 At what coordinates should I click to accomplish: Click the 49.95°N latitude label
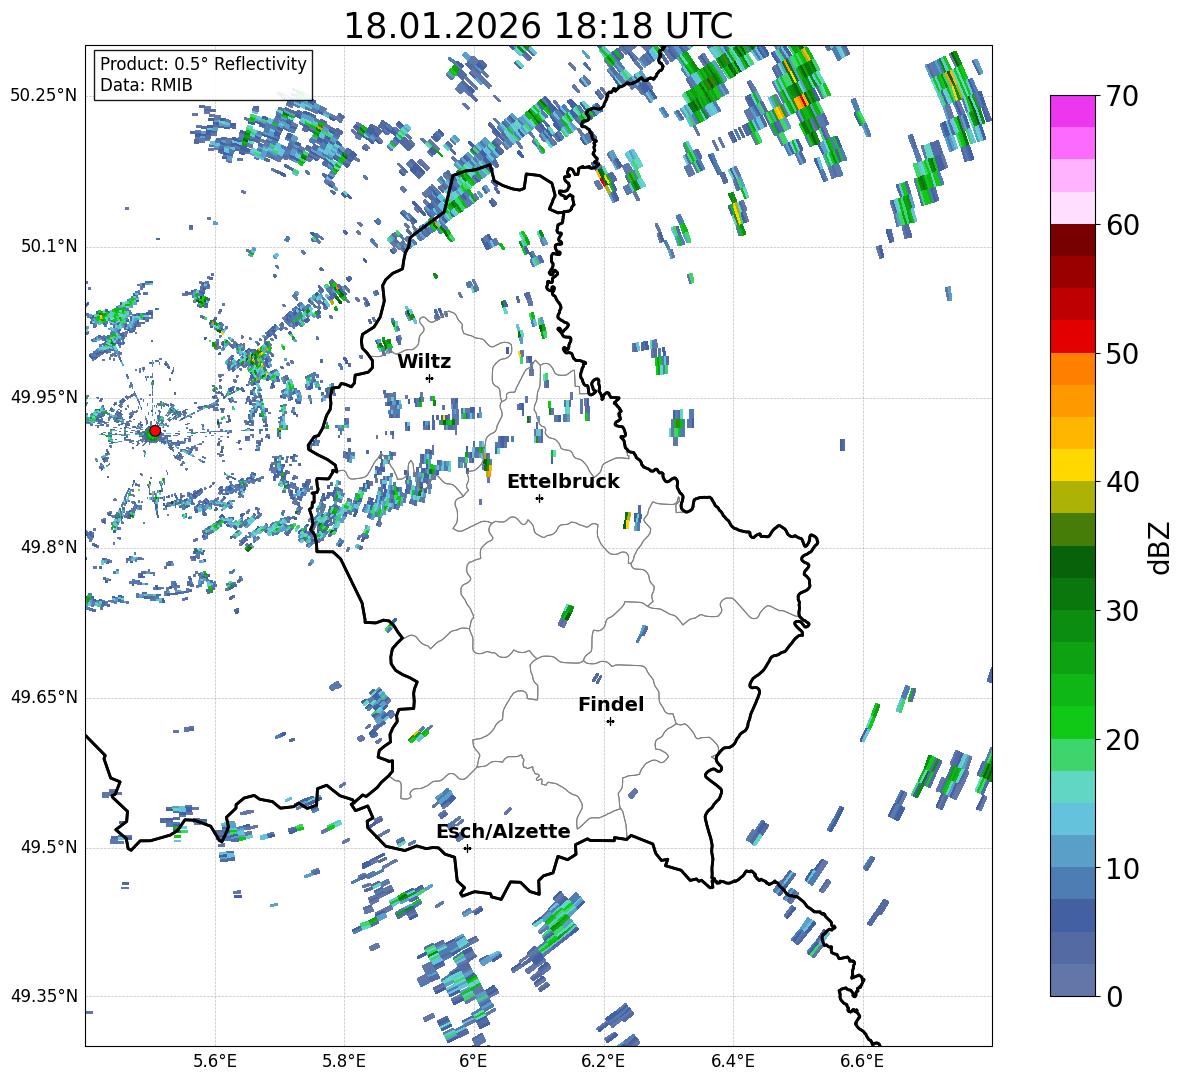pyautogui.click(x=44, y=396)
